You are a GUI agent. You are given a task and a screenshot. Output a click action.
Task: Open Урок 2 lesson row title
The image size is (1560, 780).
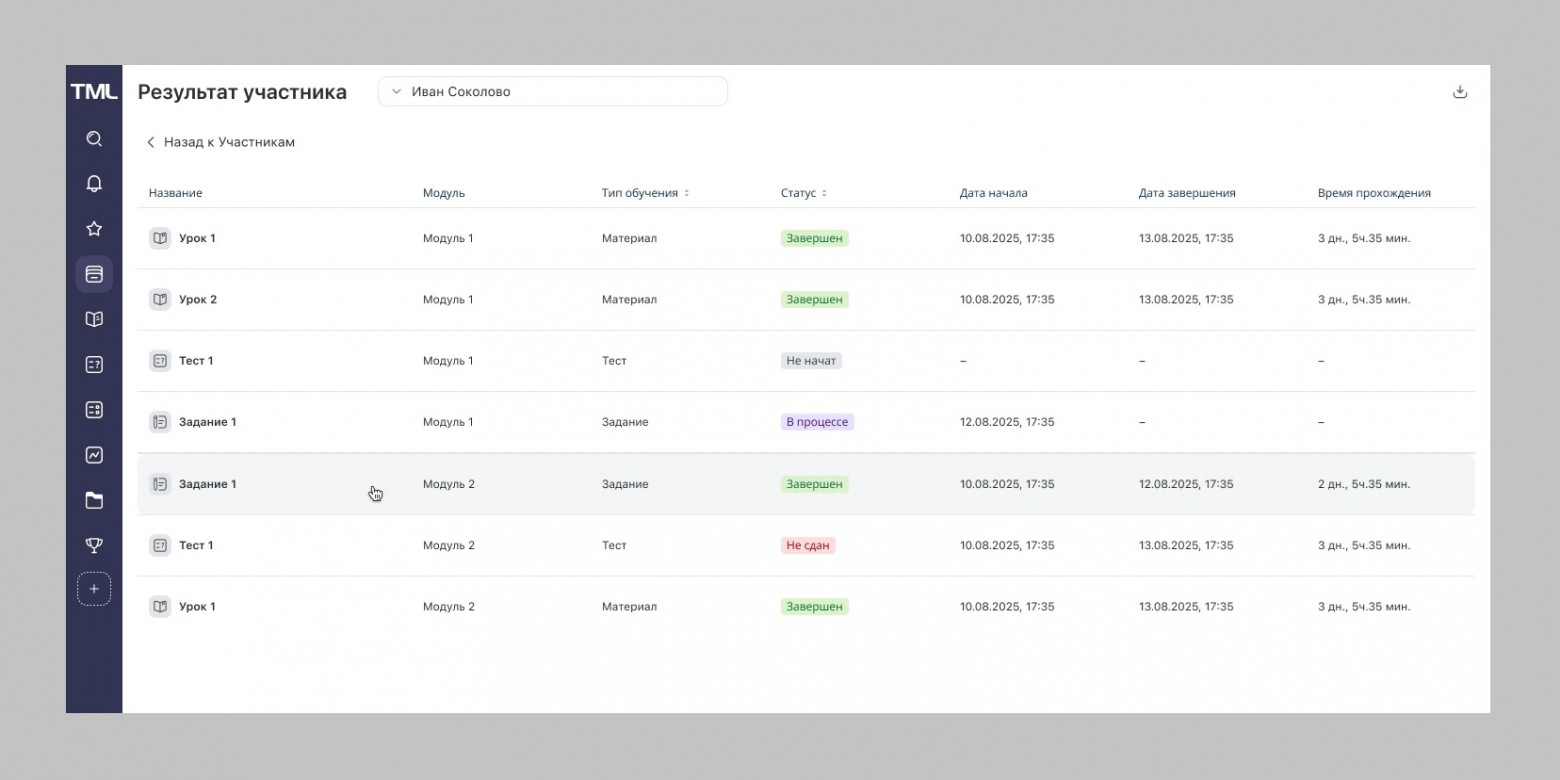pos(198,299)
